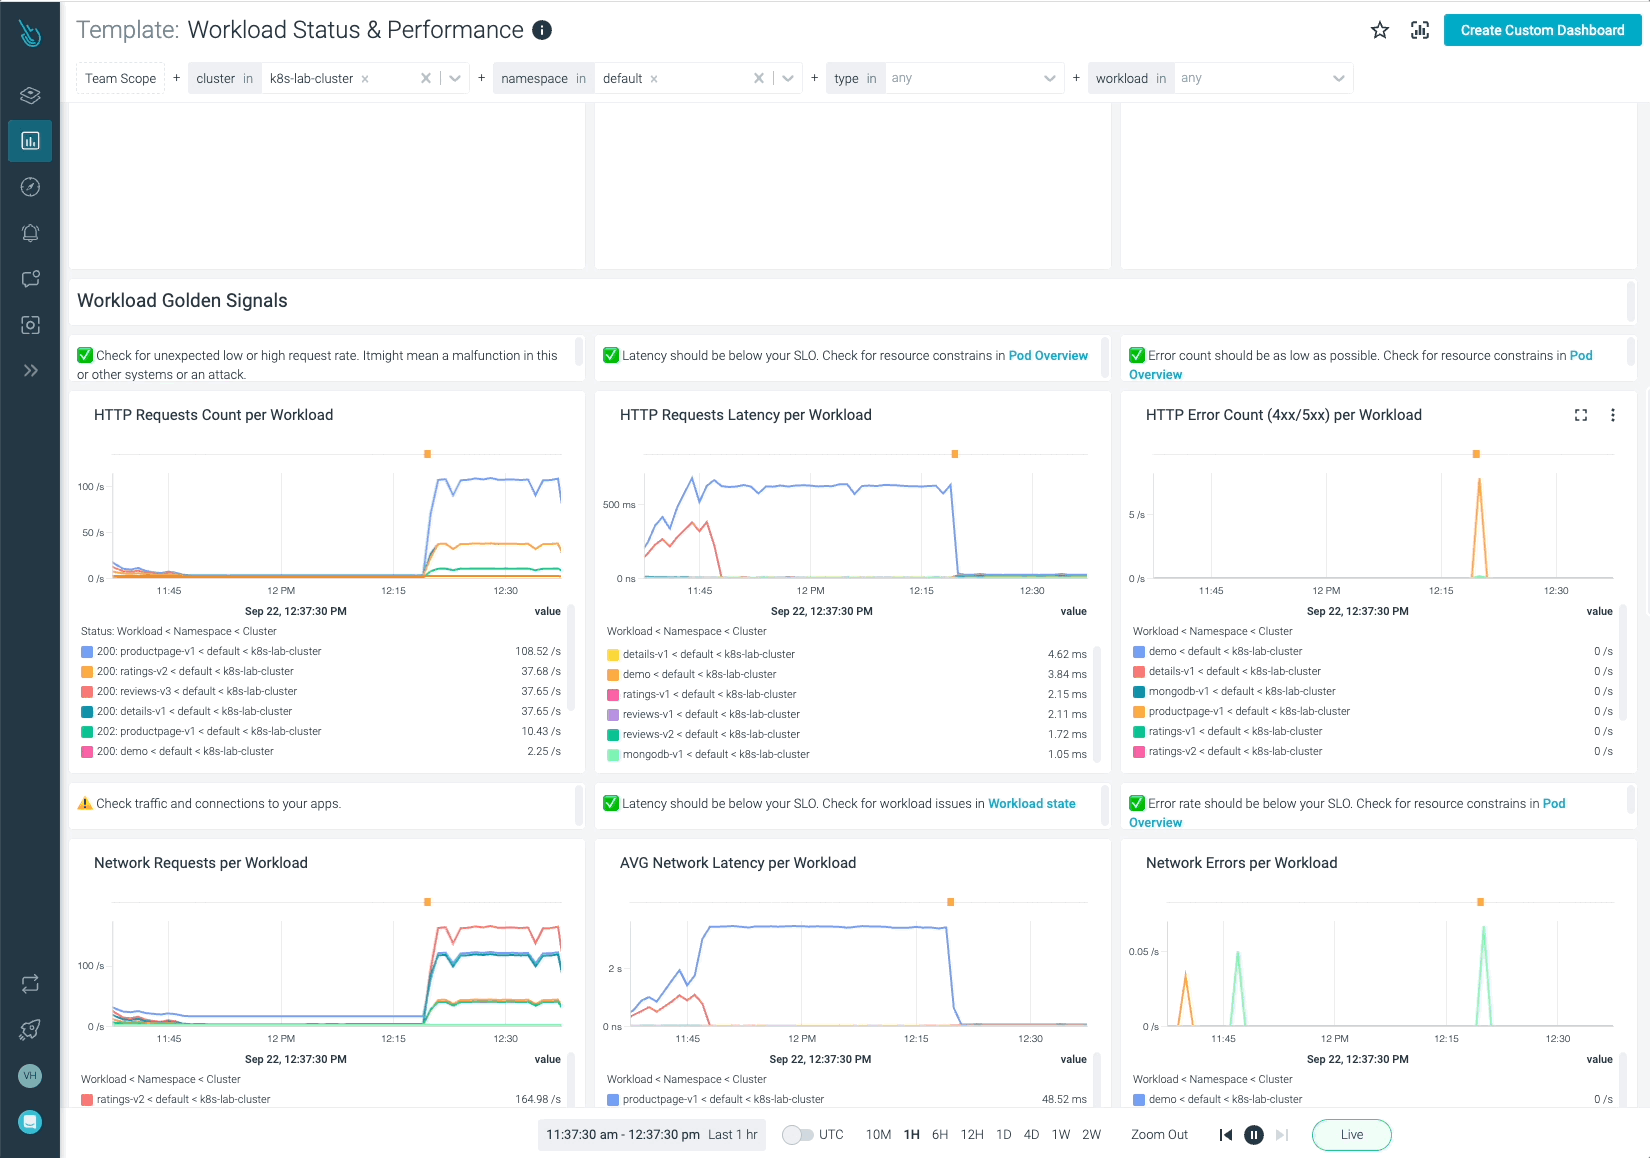Image resolution: width=1650 pixels, height=1158 pixels.
Task: Remove the k8s-lab-cluster filter value
Action: click(x=365, y=79)
